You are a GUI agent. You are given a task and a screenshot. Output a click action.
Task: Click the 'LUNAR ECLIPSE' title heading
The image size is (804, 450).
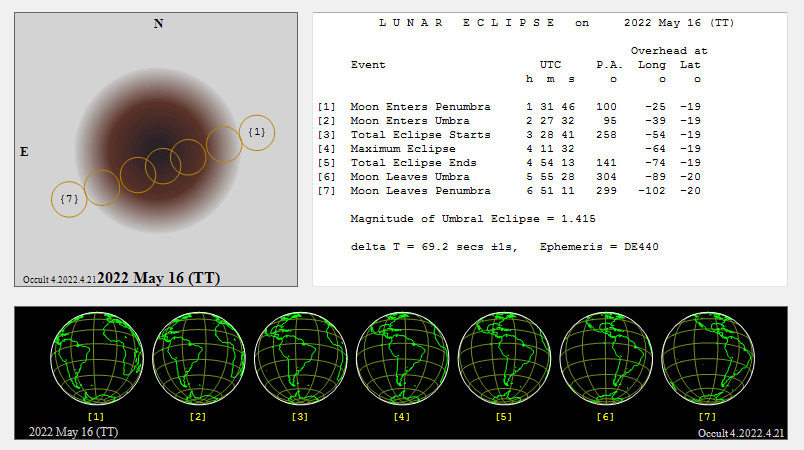click(467, 23)
